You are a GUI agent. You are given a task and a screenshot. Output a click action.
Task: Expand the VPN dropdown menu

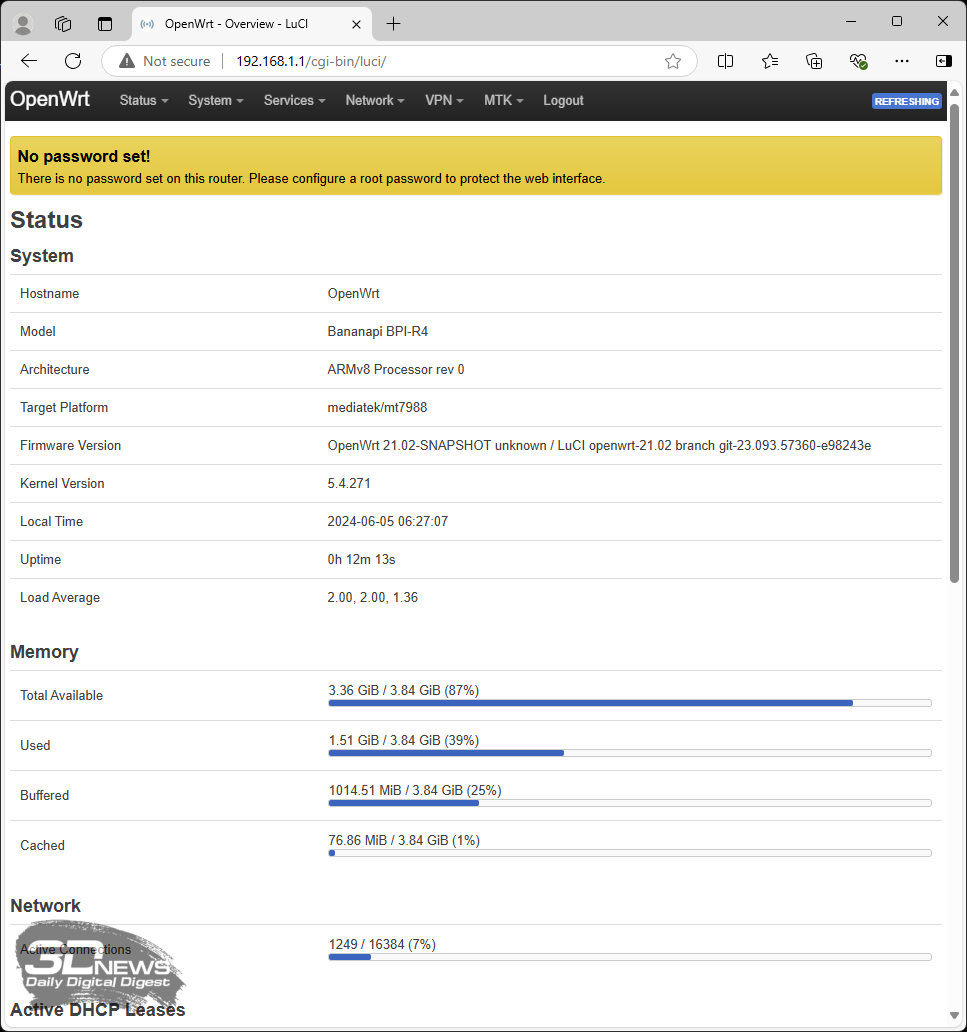444,101
